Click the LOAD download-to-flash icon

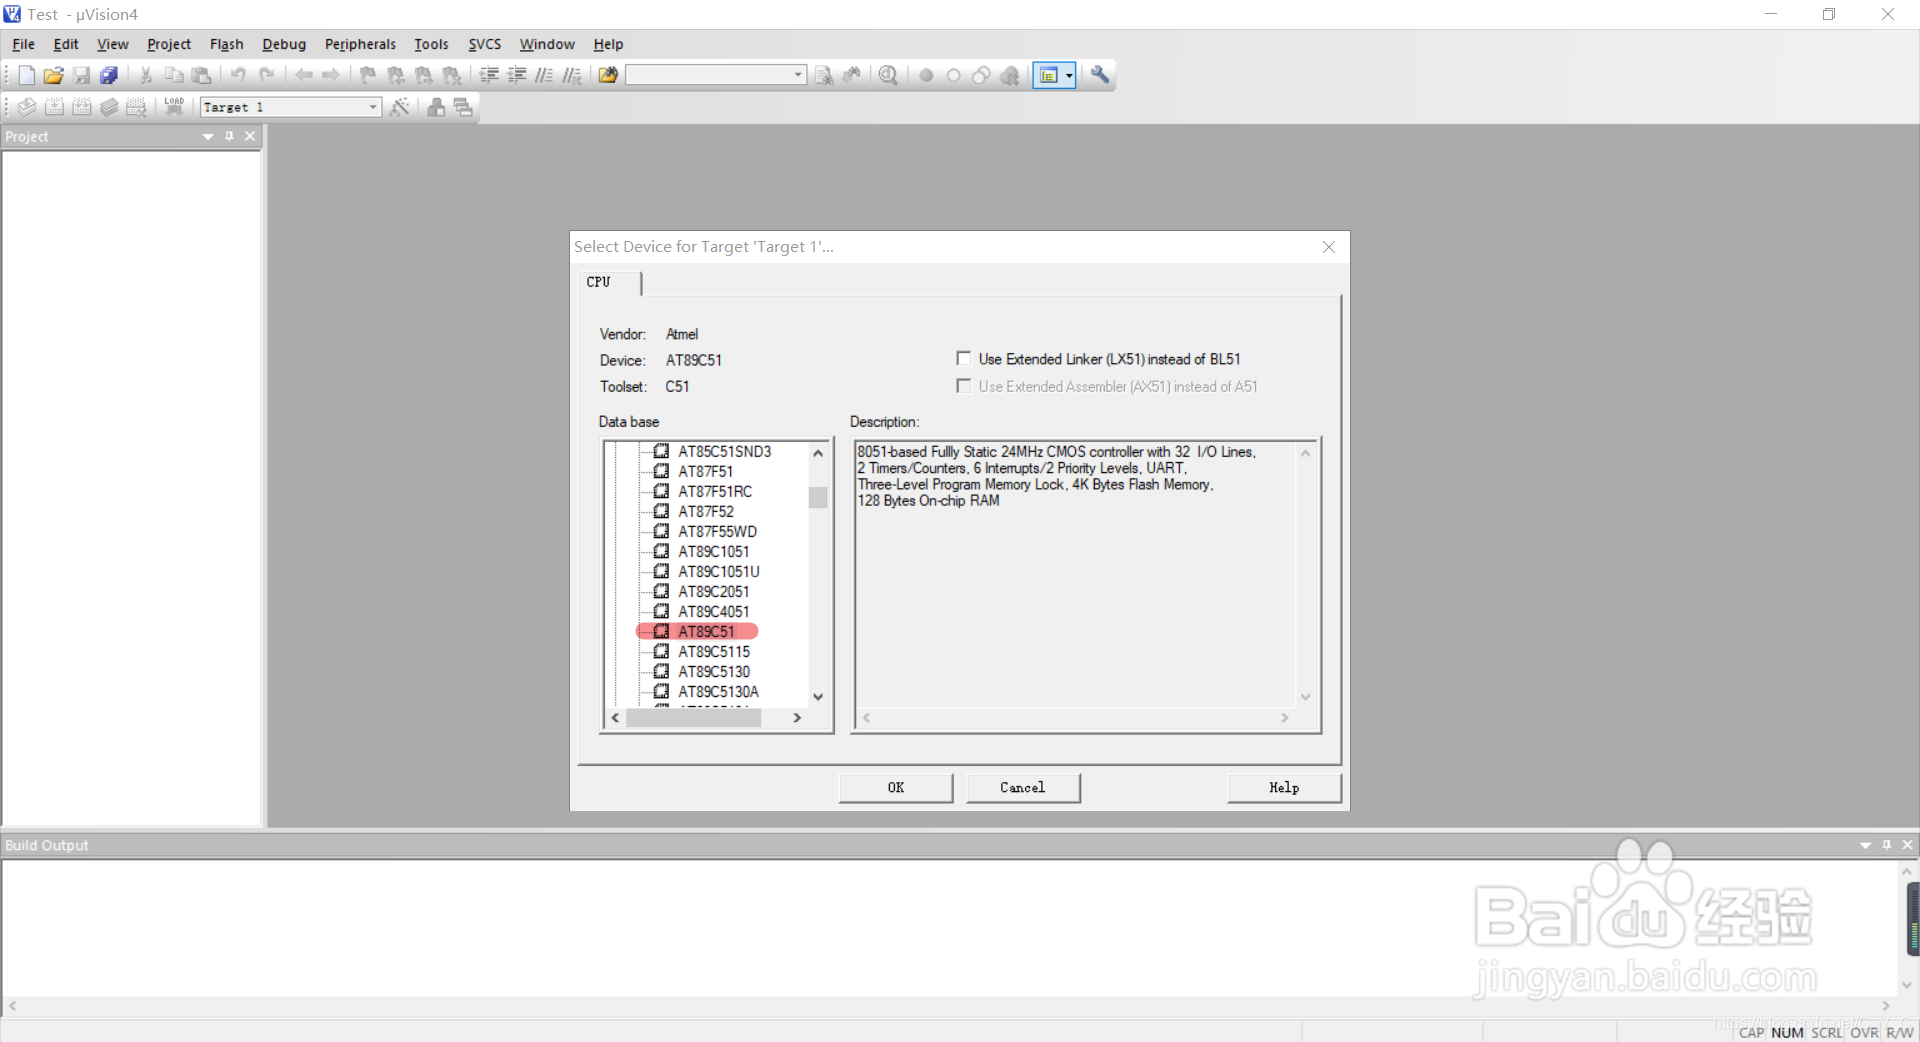click(x=174, y=107)
